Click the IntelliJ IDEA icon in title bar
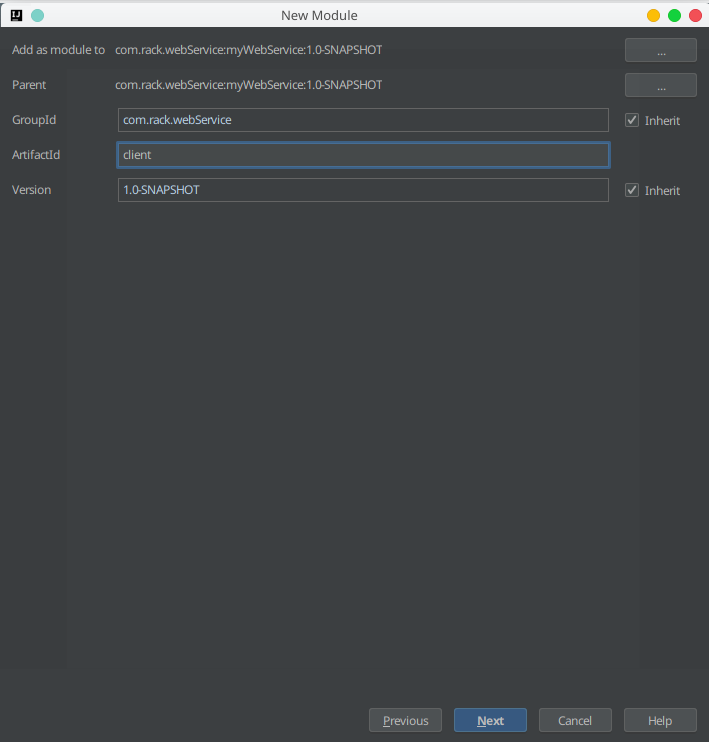Image resolution: width=709 pixels, height=742 pixels. [x=17, y=16]
